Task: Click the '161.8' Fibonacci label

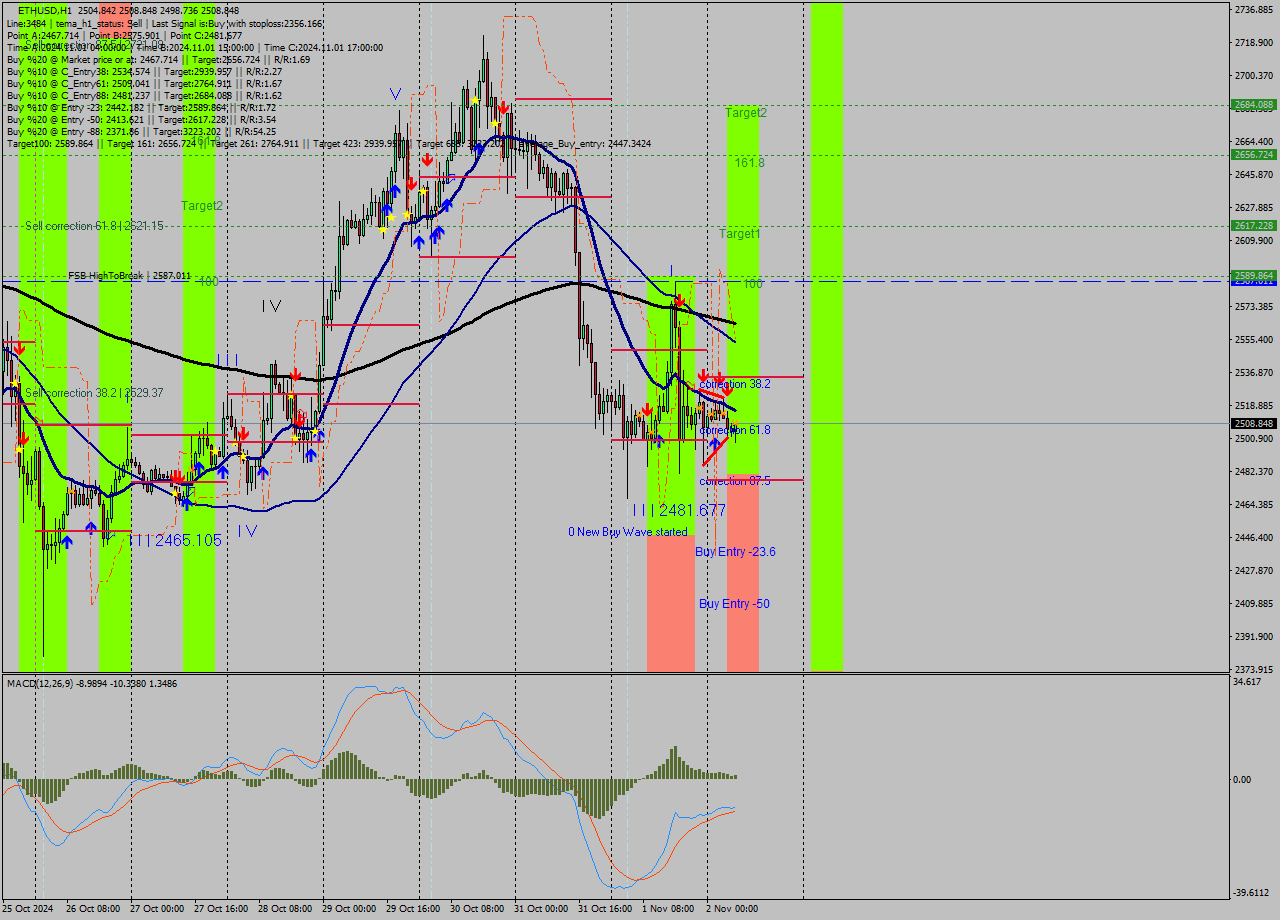Action: pyautogui.click(x=750, y=162)
